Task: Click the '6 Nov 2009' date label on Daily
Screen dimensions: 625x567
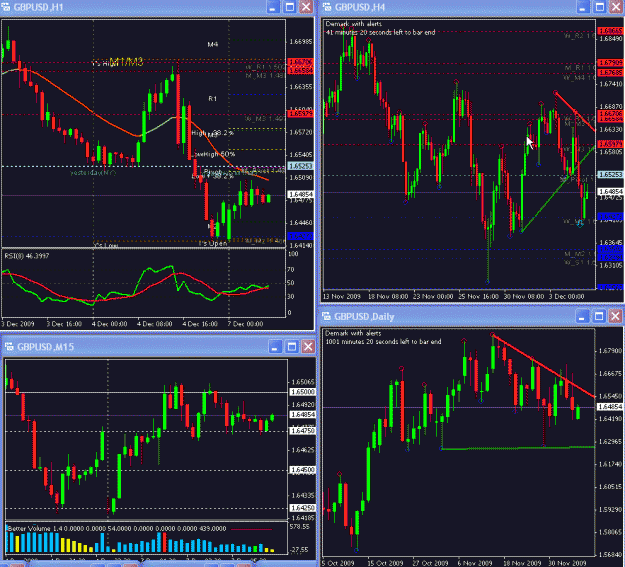Action: tap(475, 563)
